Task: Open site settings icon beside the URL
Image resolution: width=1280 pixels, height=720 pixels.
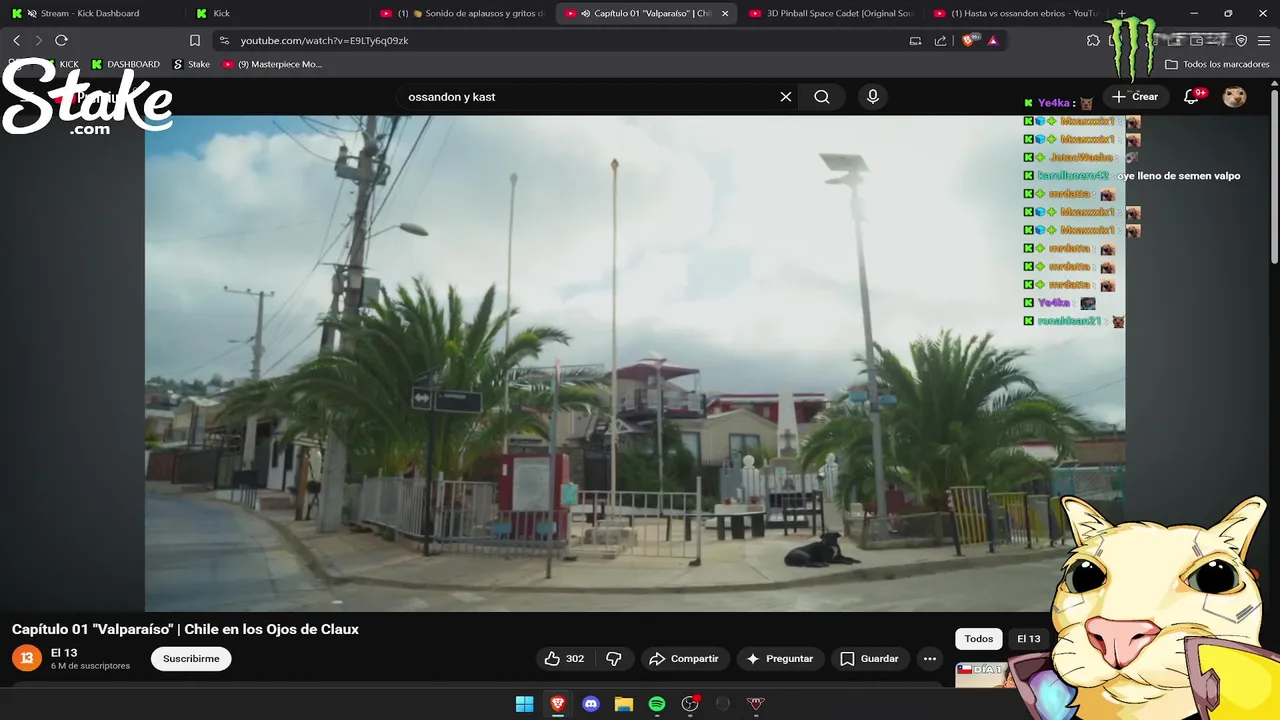Action: tap(224, 40)
